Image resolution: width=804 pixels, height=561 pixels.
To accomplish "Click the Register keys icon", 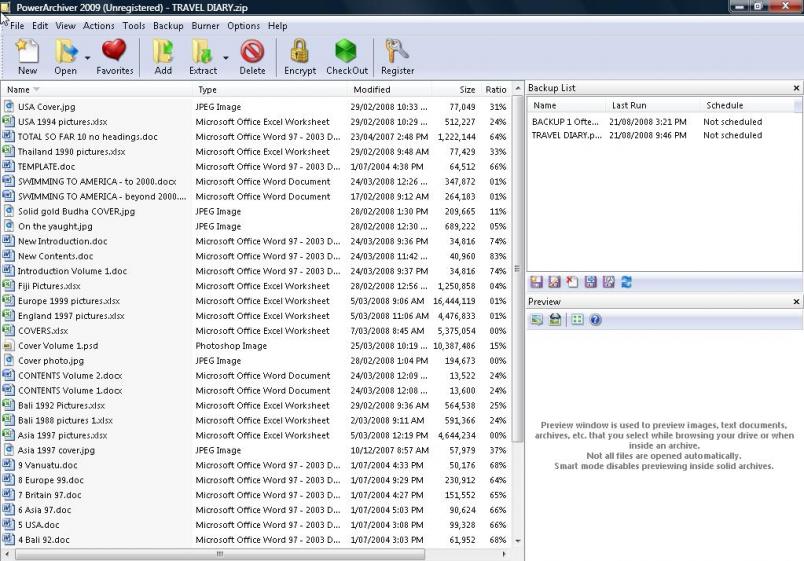I will (396, 51).
